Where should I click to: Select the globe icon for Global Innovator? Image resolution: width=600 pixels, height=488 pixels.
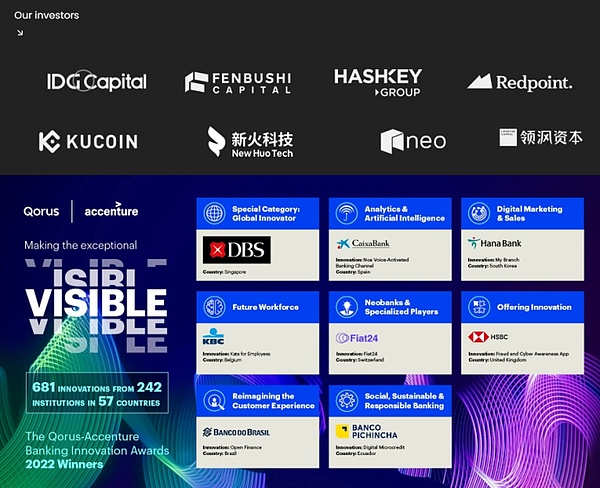[215, 213]
